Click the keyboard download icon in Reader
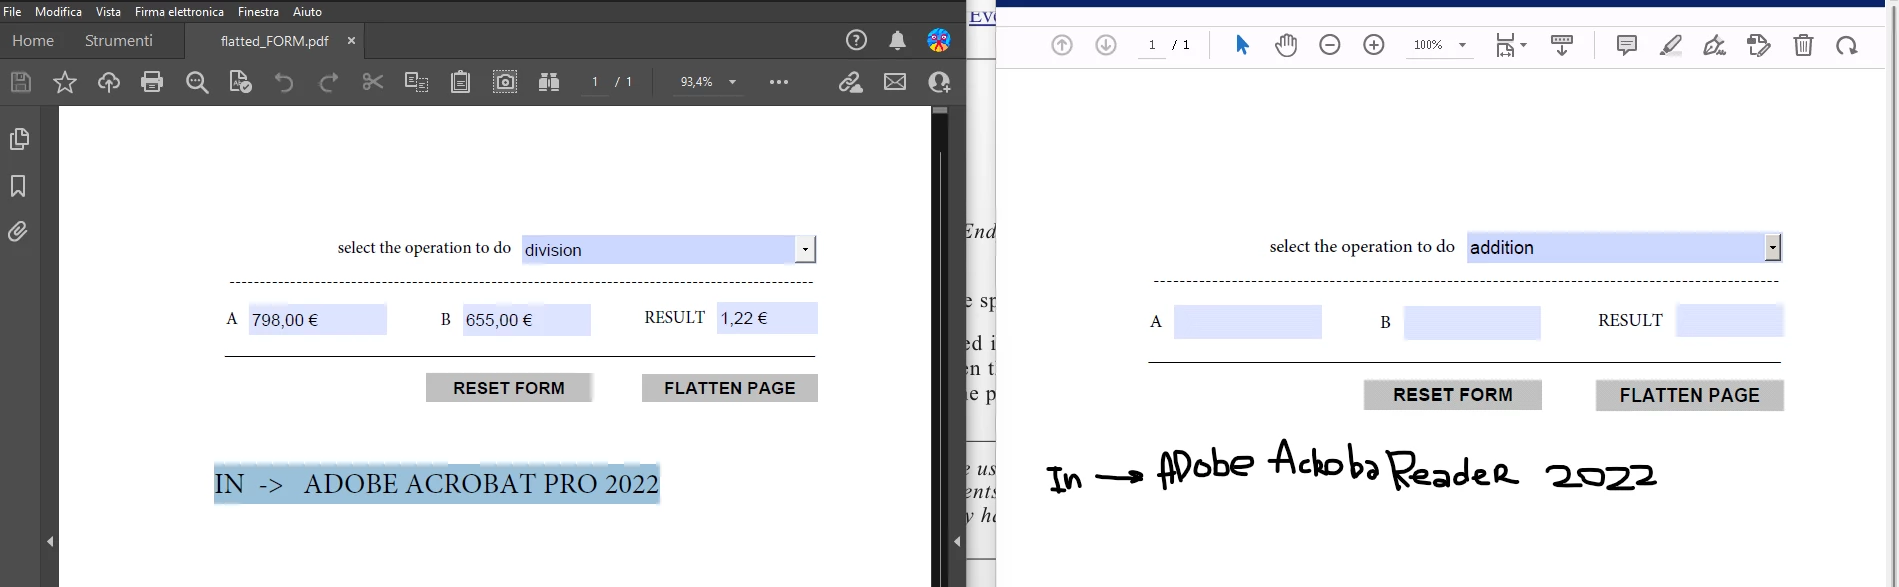The height and width of the screenshot is (587, 1899). [x=1562, y=45]
